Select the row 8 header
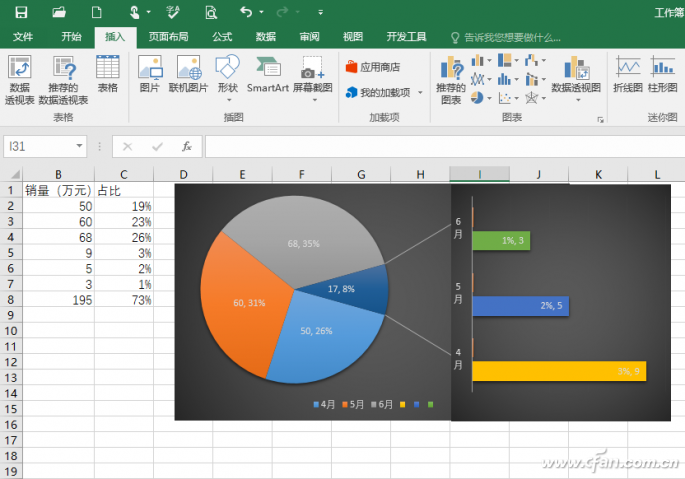 [x=11, y=300]
